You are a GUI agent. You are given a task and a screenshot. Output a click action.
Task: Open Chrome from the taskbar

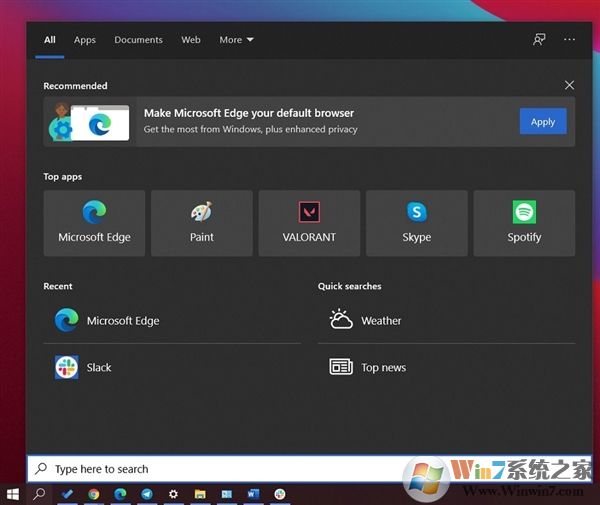click(93, 494)
